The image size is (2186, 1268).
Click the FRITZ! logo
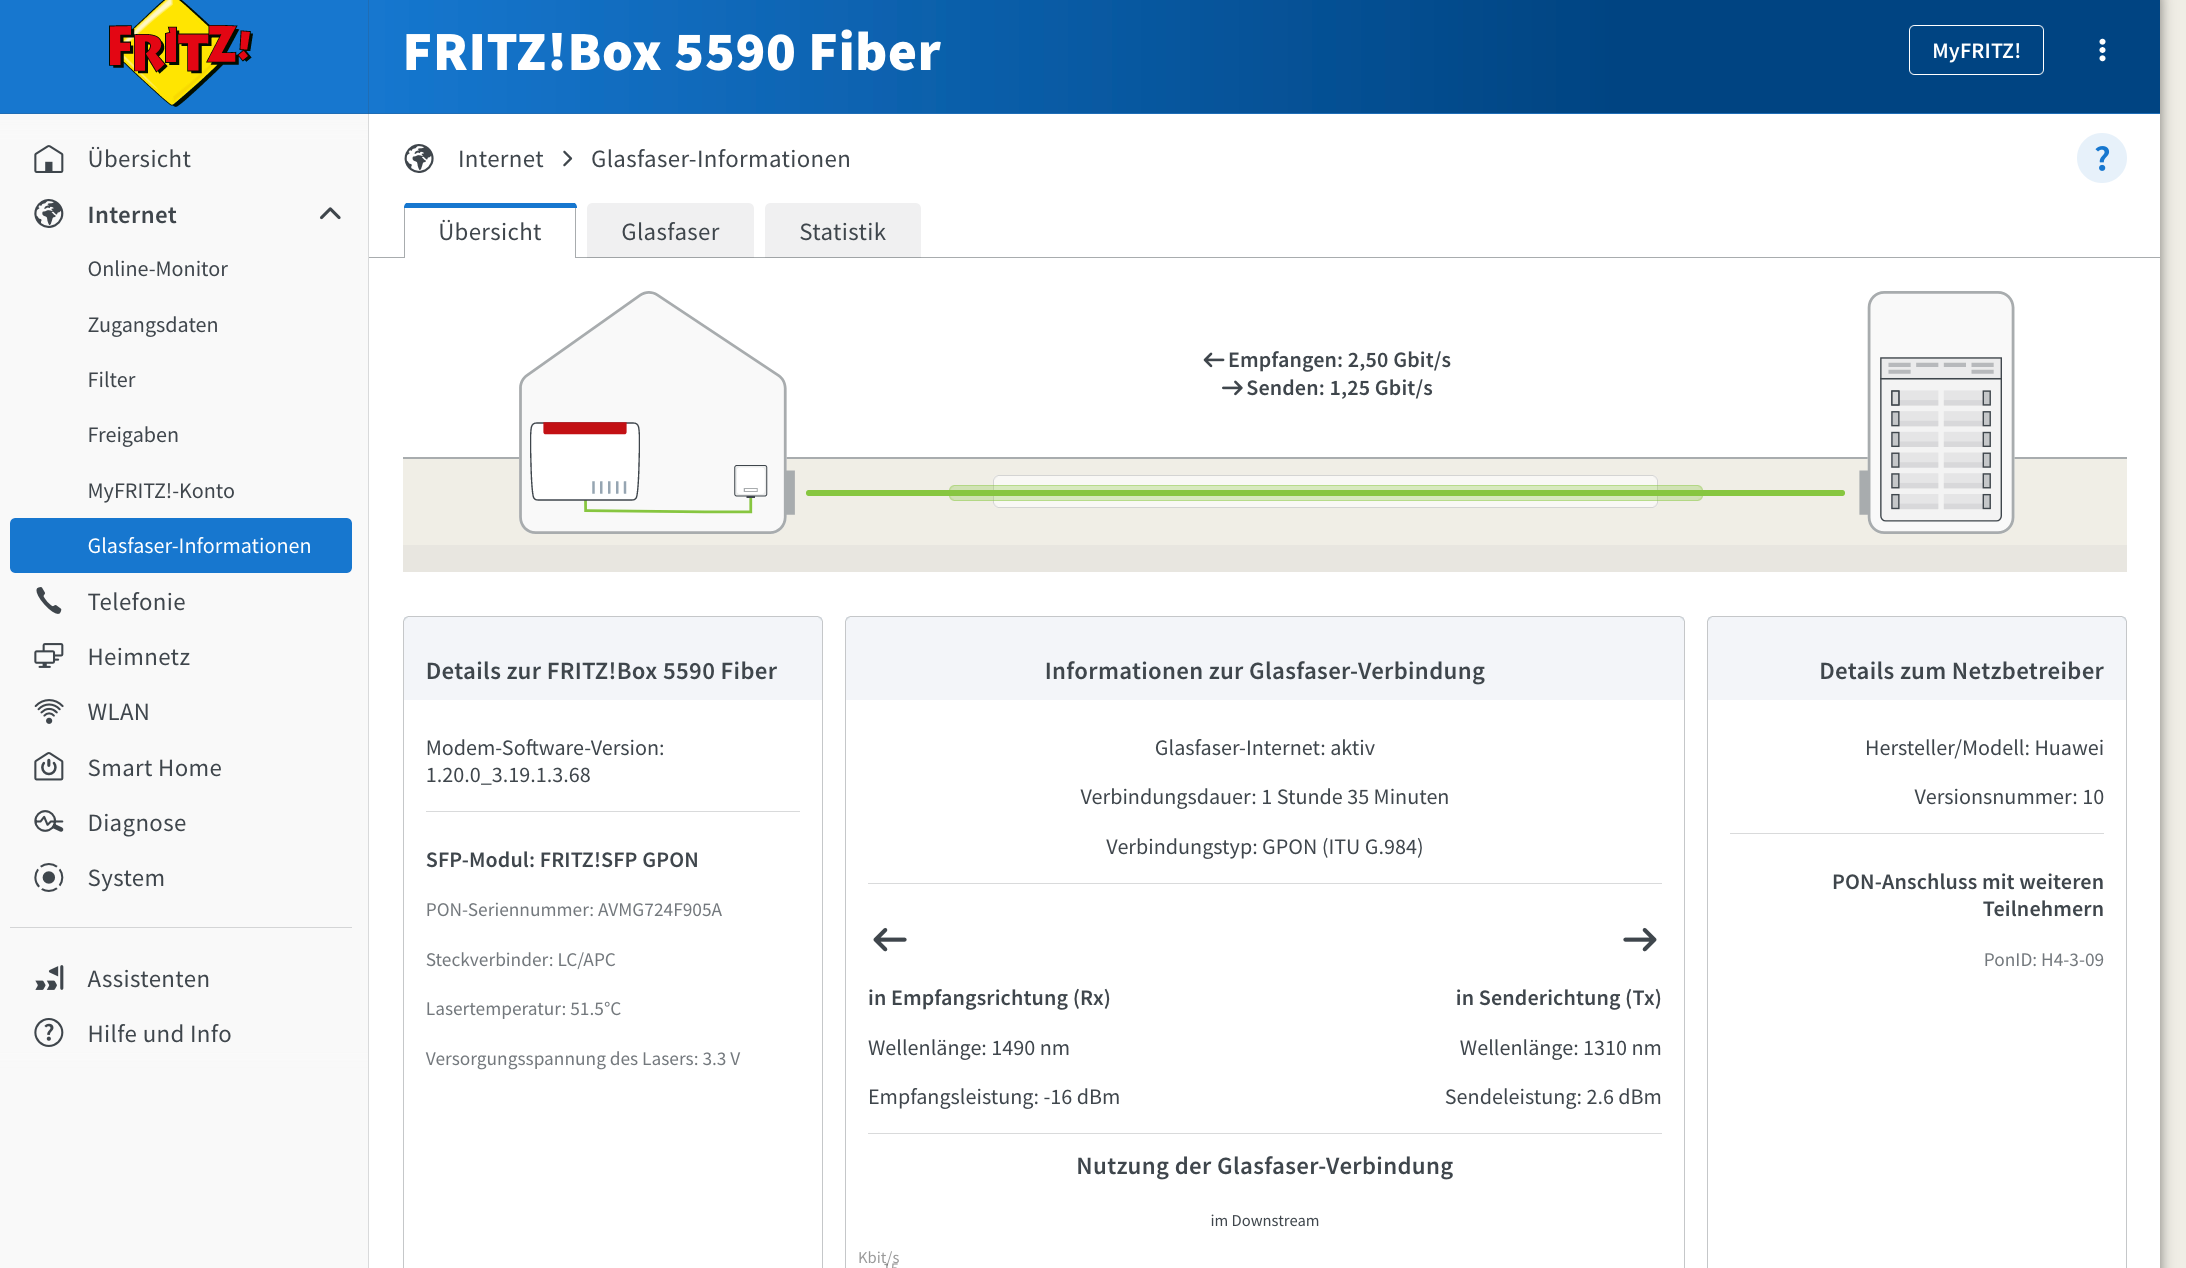[x=180, y=52]
